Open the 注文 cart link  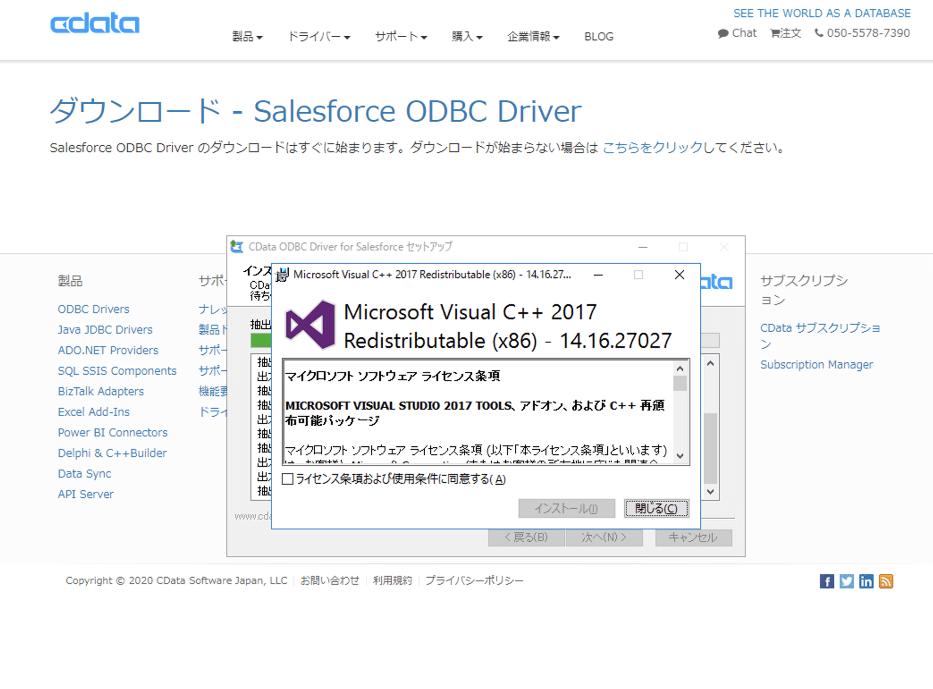785,33
